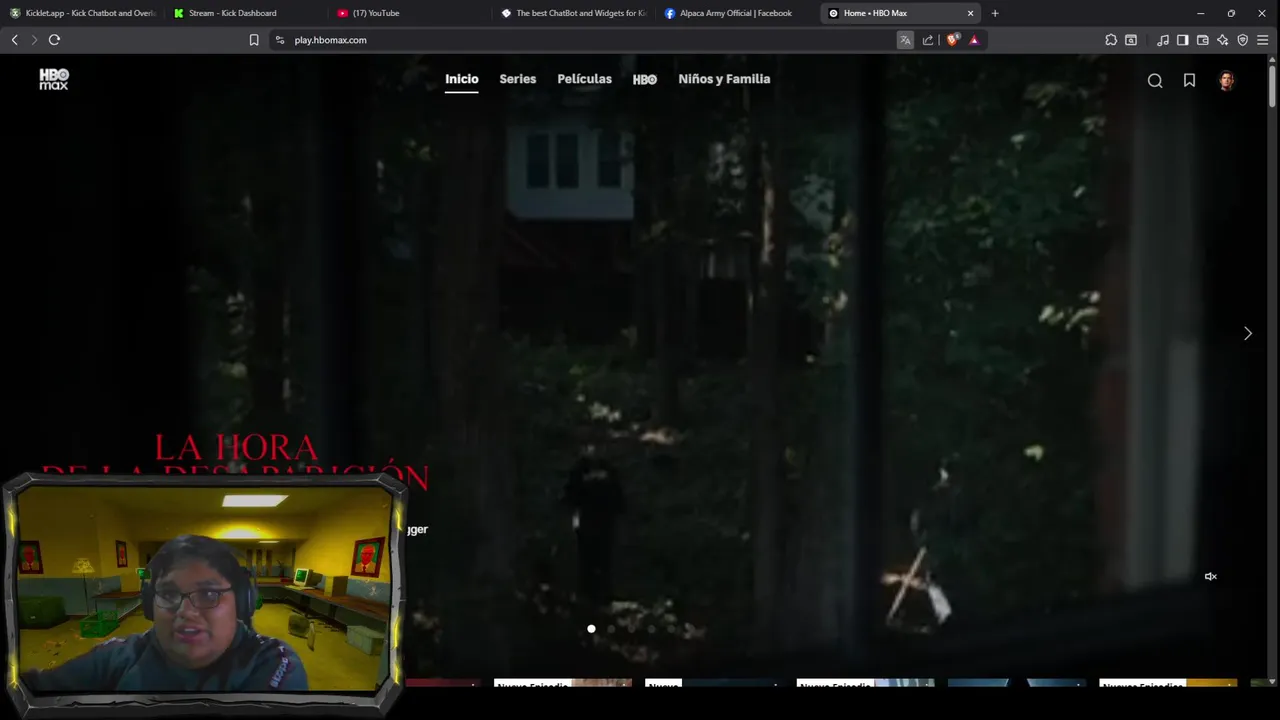1280x720 pixels.
Task: Open the HBO hub
Action: pos(645,79)
